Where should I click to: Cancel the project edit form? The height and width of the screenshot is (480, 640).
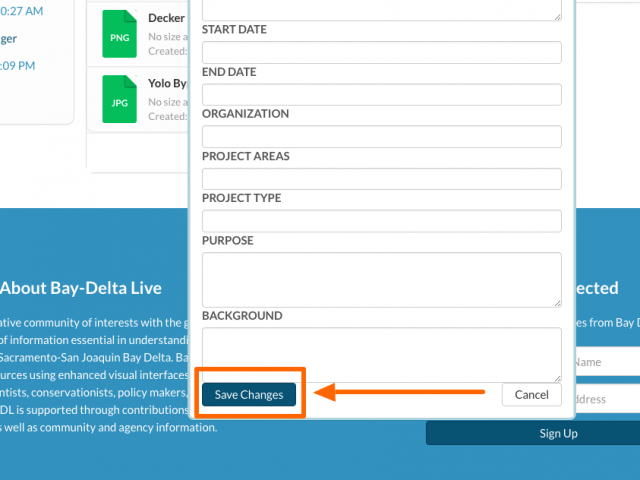[531, 395]
